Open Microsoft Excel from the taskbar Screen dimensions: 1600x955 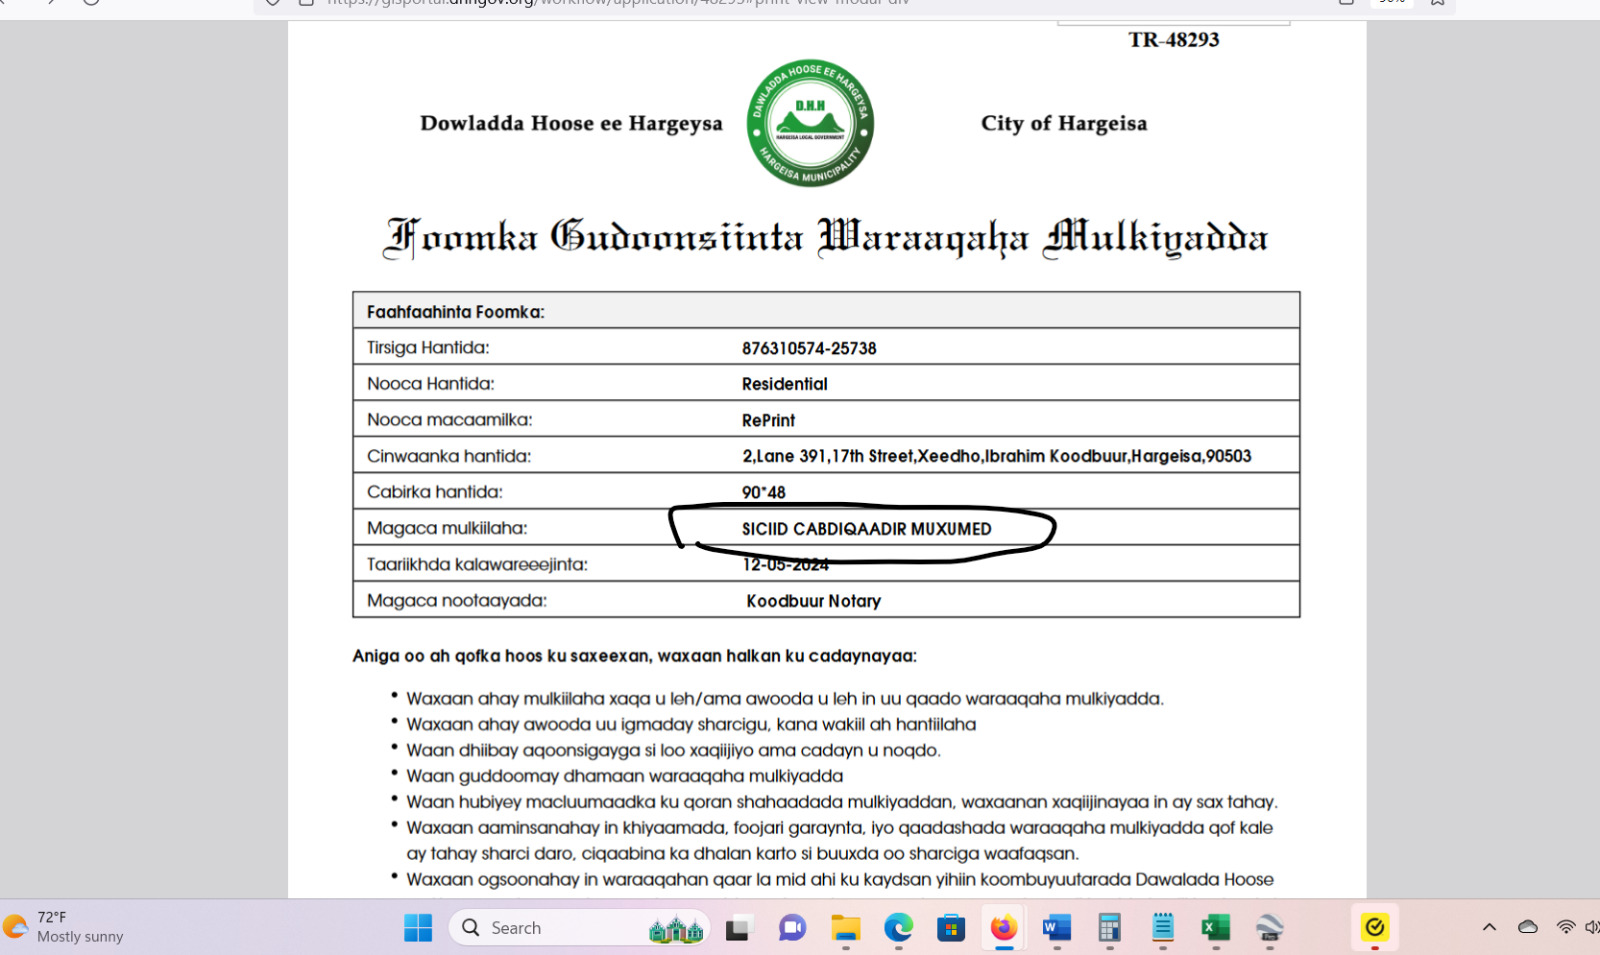click(x=1215, y=928)
